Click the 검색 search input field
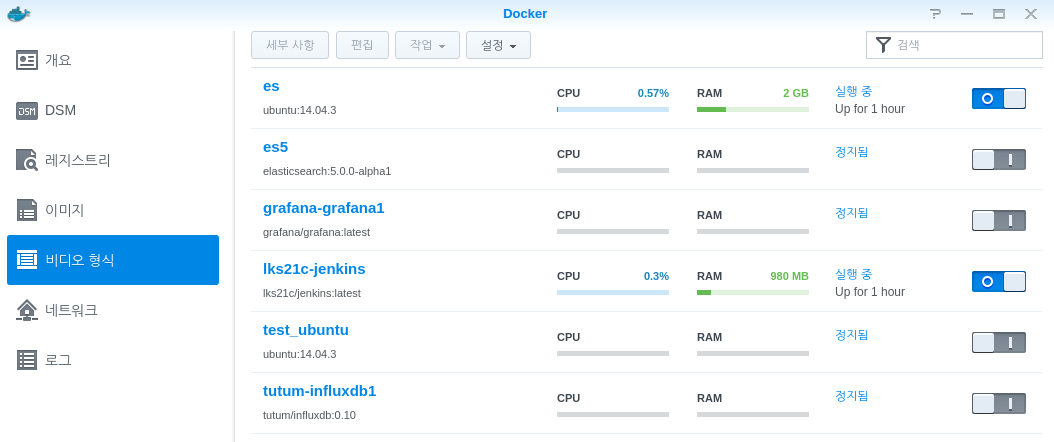The height and width of the screenshot is (442, 1054). coord(955,45)
